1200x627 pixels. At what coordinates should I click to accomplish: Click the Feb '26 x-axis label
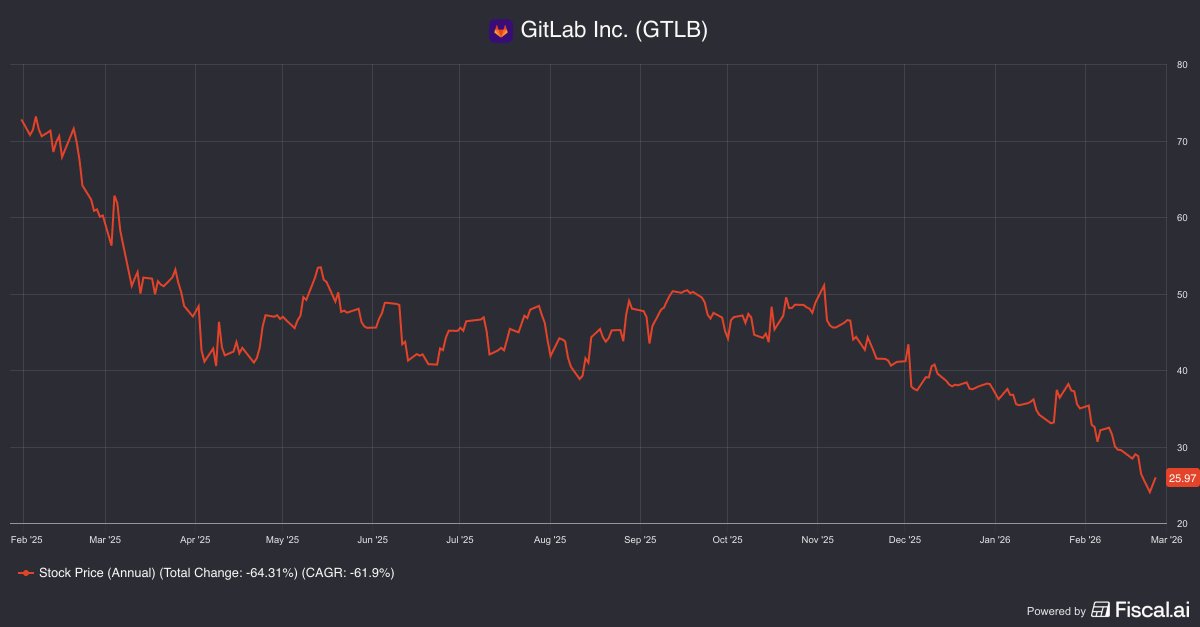pyautogui.click(x=1085, y=539)
